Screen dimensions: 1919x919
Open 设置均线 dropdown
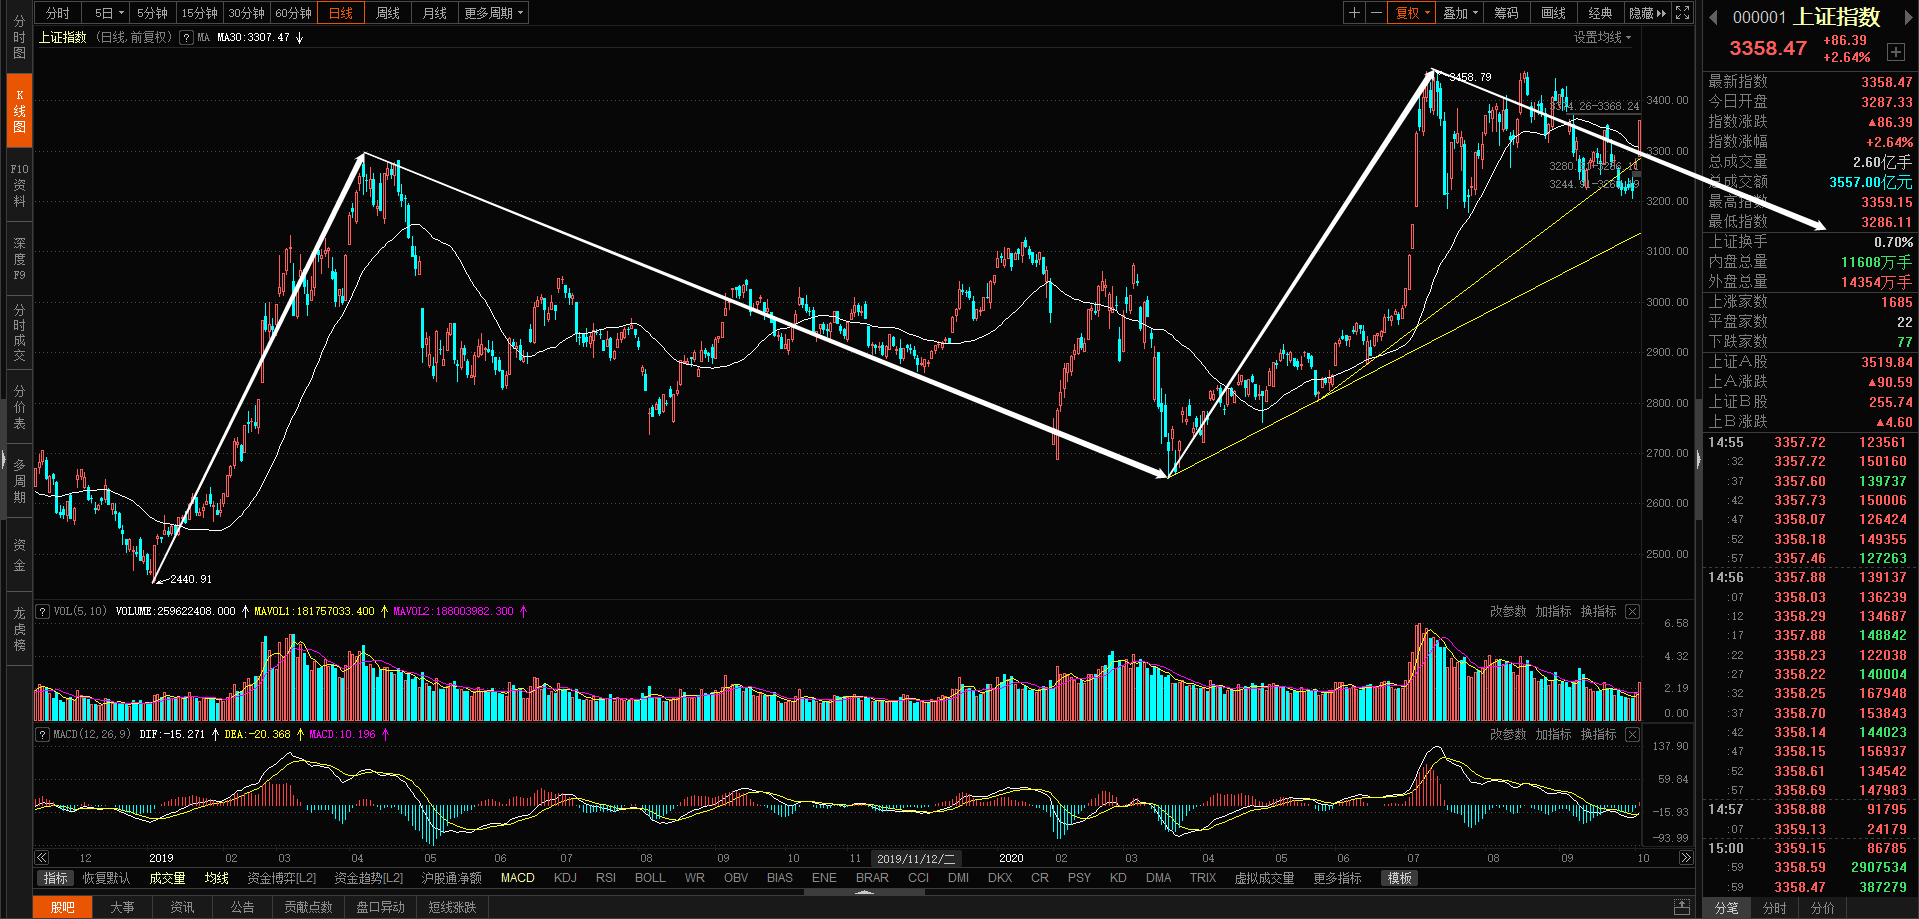pyautogui.click(x=1602, y=37)
